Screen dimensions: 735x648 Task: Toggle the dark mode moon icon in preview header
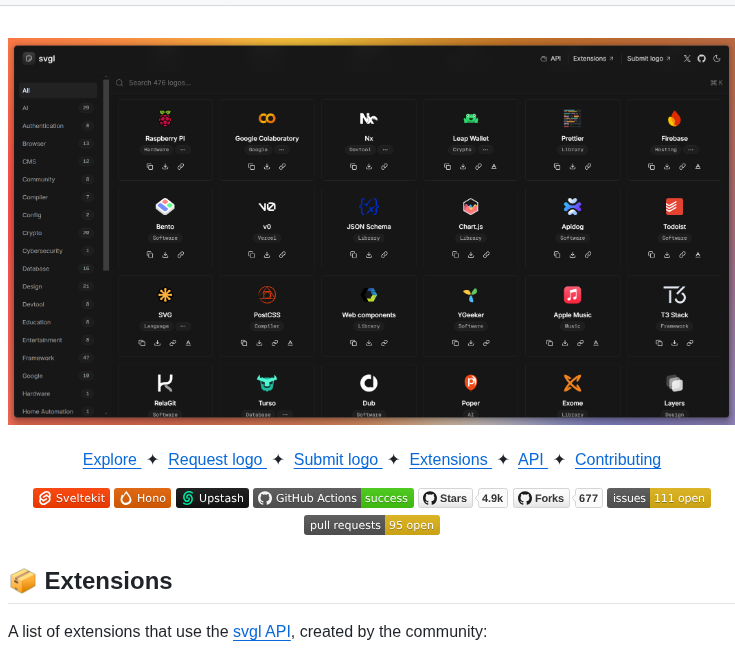tap(717, 59)
